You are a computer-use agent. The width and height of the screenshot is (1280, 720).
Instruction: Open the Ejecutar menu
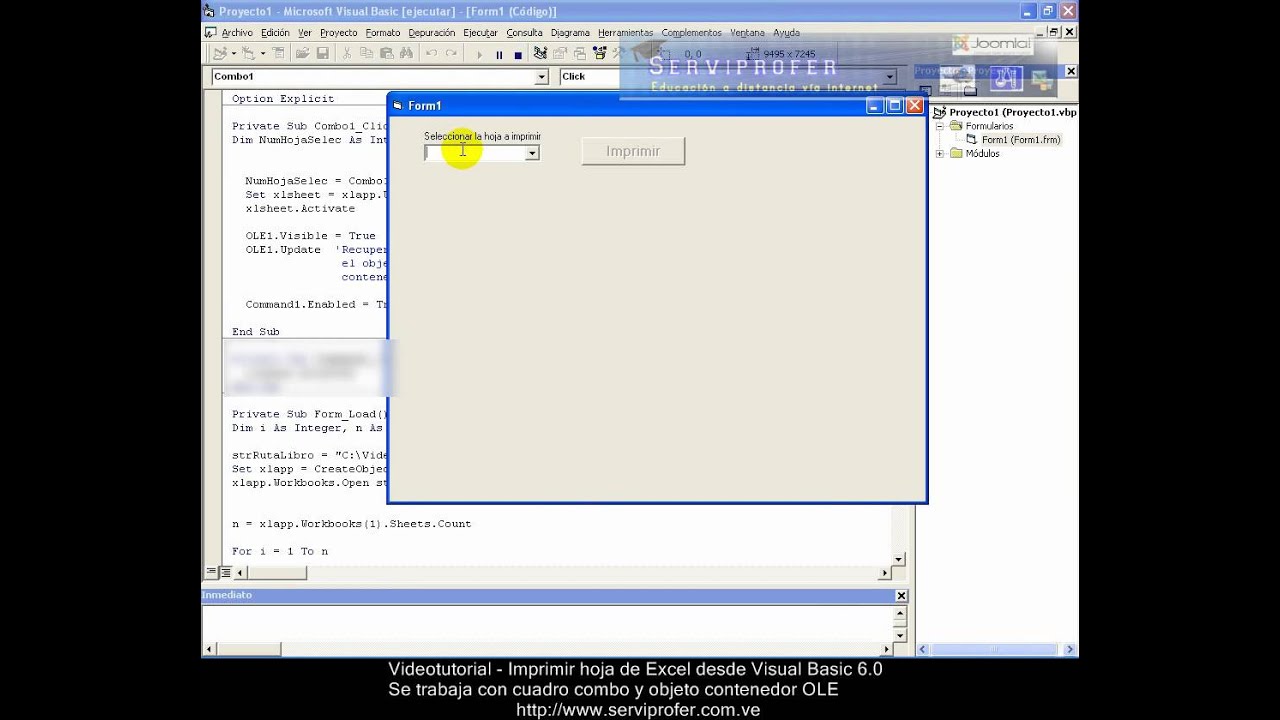click(480, 33)
